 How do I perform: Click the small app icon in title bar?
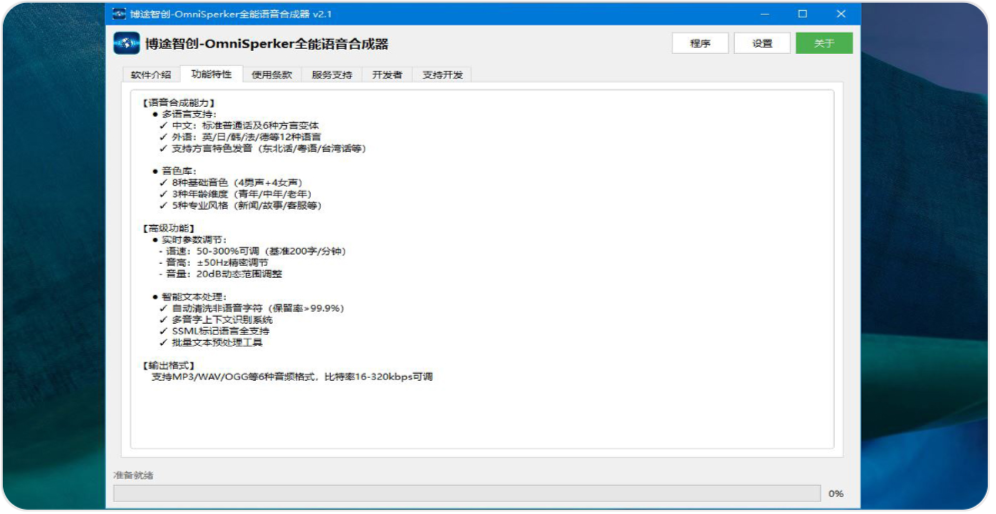click(x=119, y=14)
